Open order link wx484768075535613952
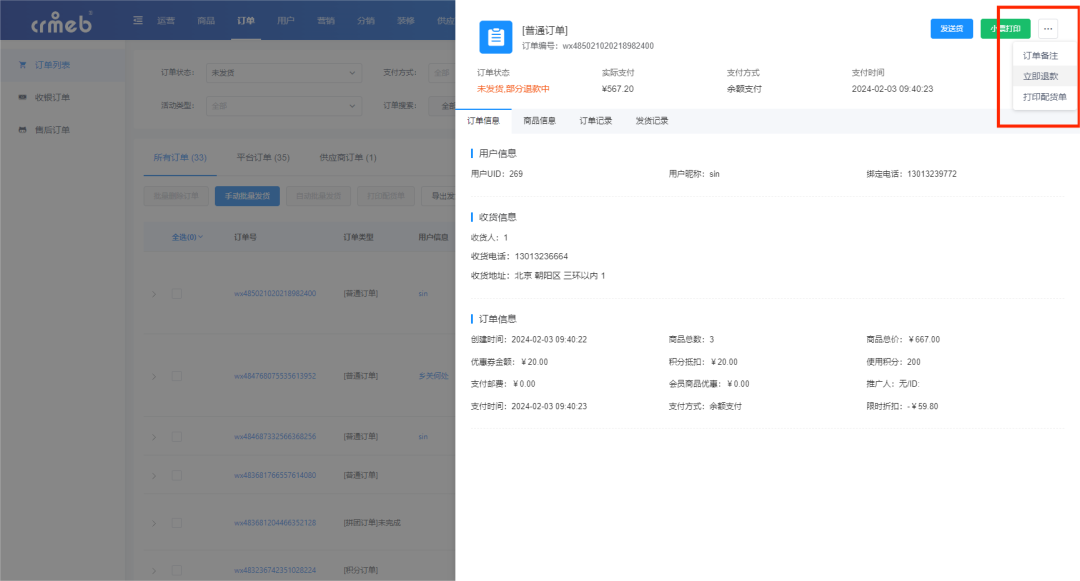 coord(275,376)
